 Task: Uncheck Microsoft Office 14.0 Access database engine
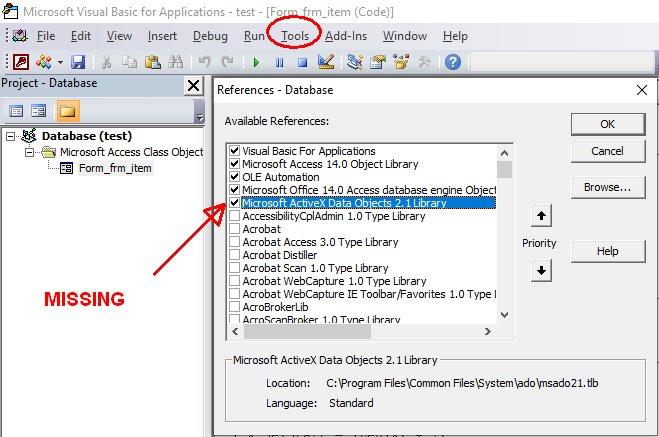235,190
